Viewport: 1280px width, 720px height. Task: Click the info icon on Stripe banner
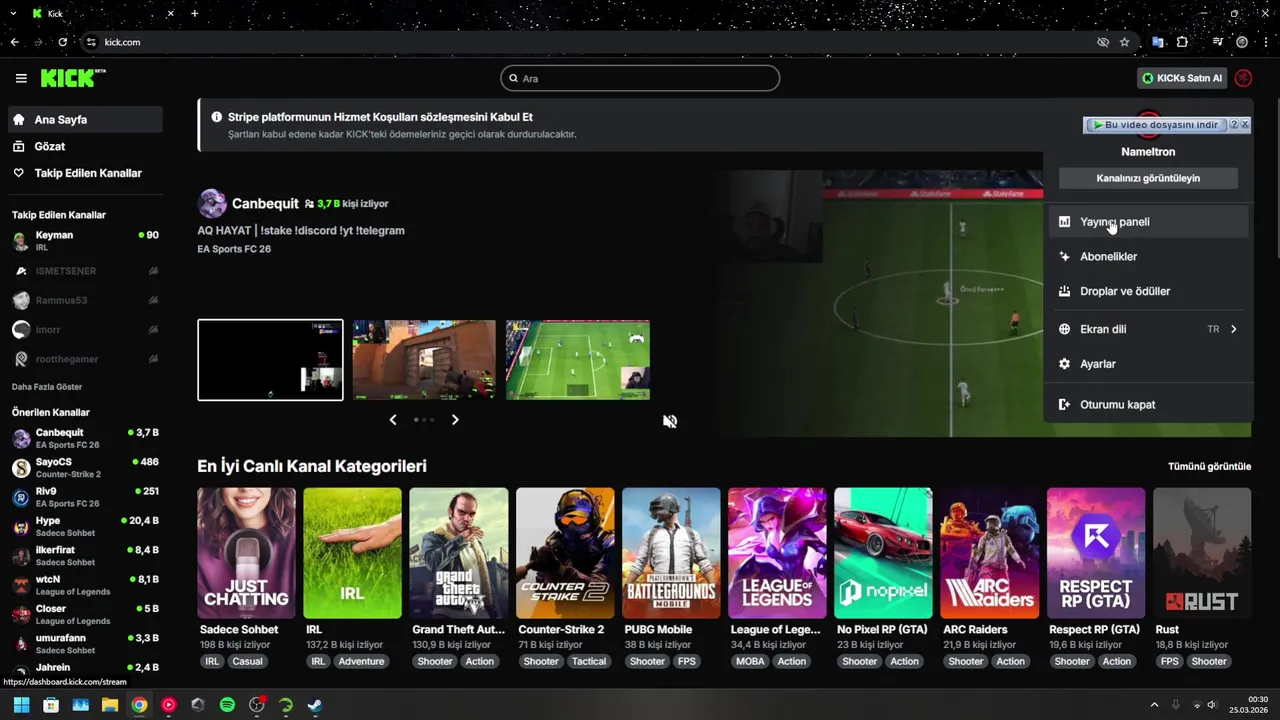pos(217,117)
